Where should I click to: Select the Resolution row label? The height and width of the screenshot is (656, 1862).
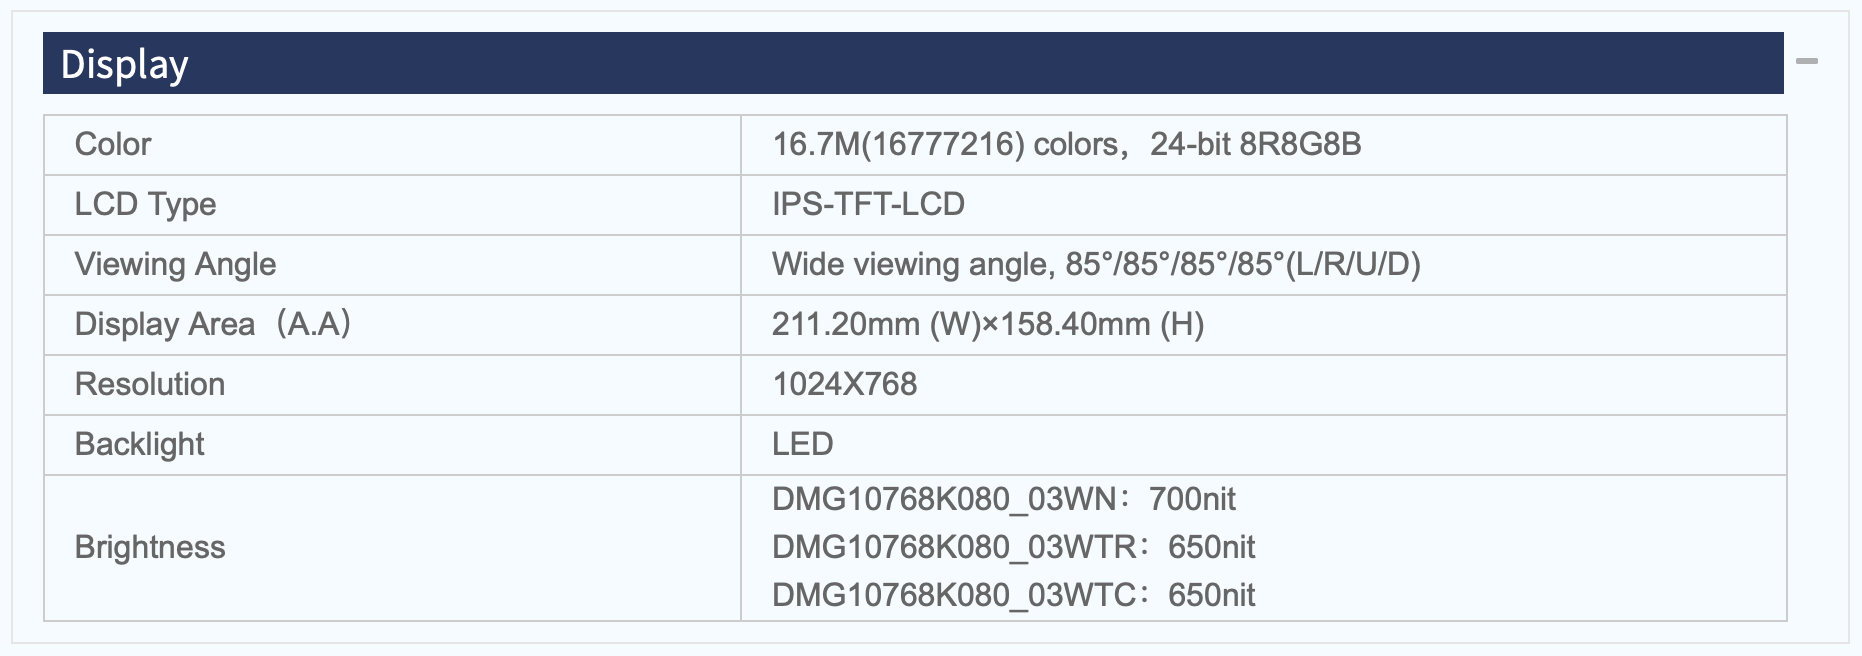click(x=150, y=384)
